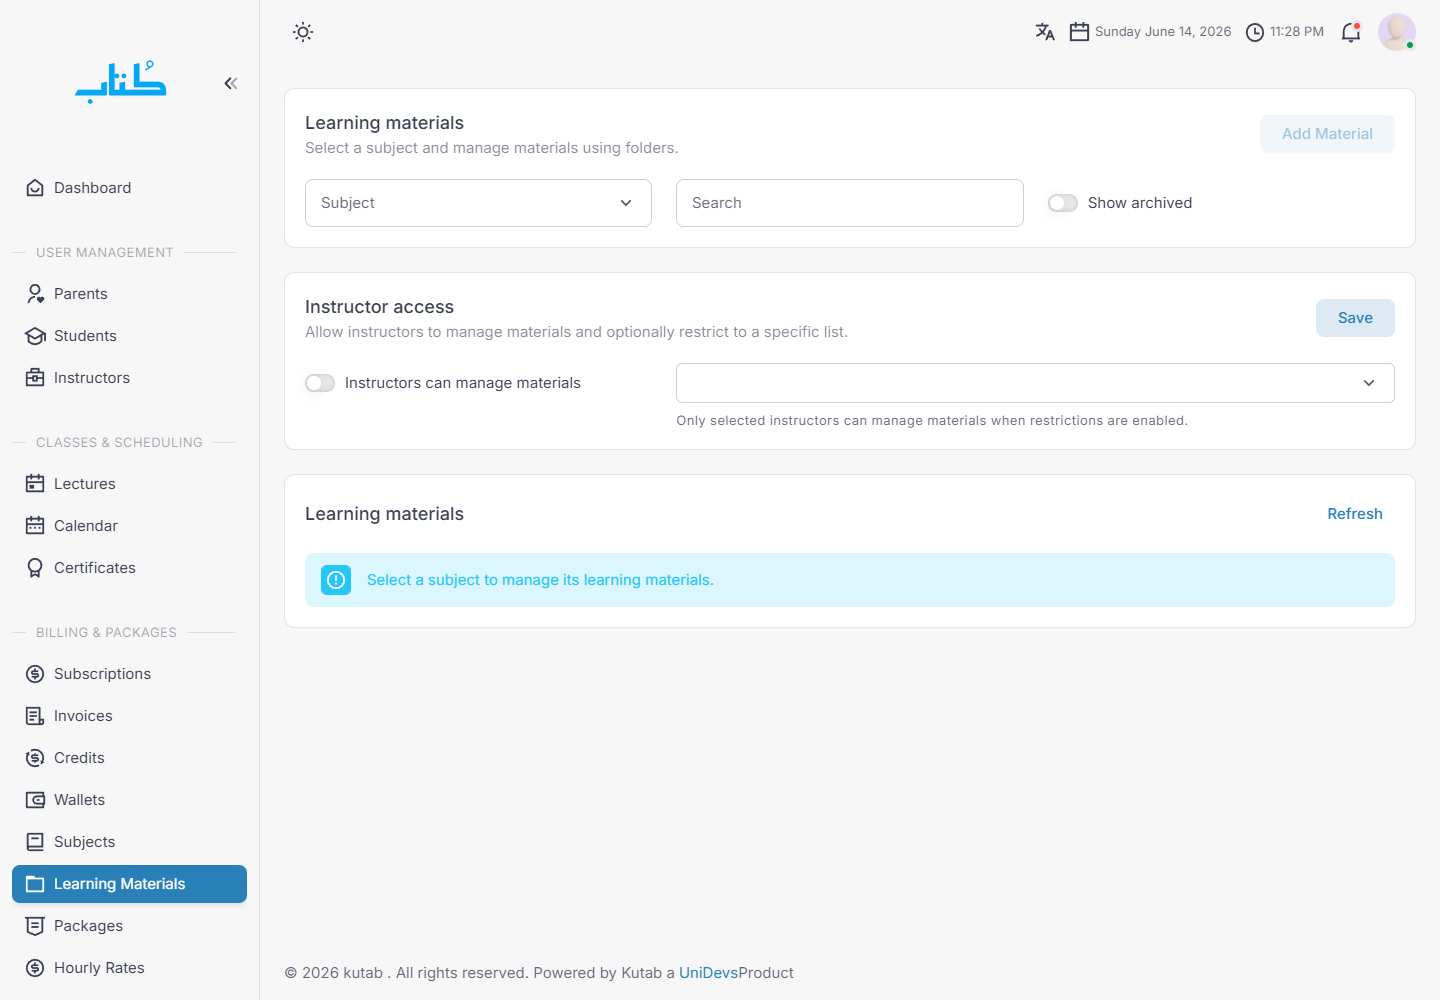Click the Credits coin icon

pyautogui.click(x=35, y=758)
